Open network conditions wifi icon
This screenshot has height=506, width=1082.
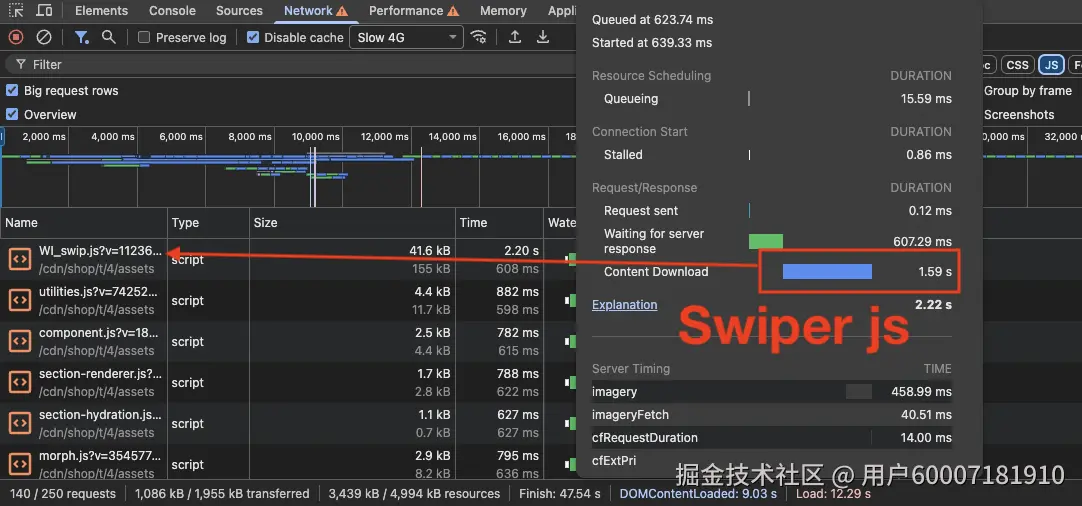(x=478, y=37)
